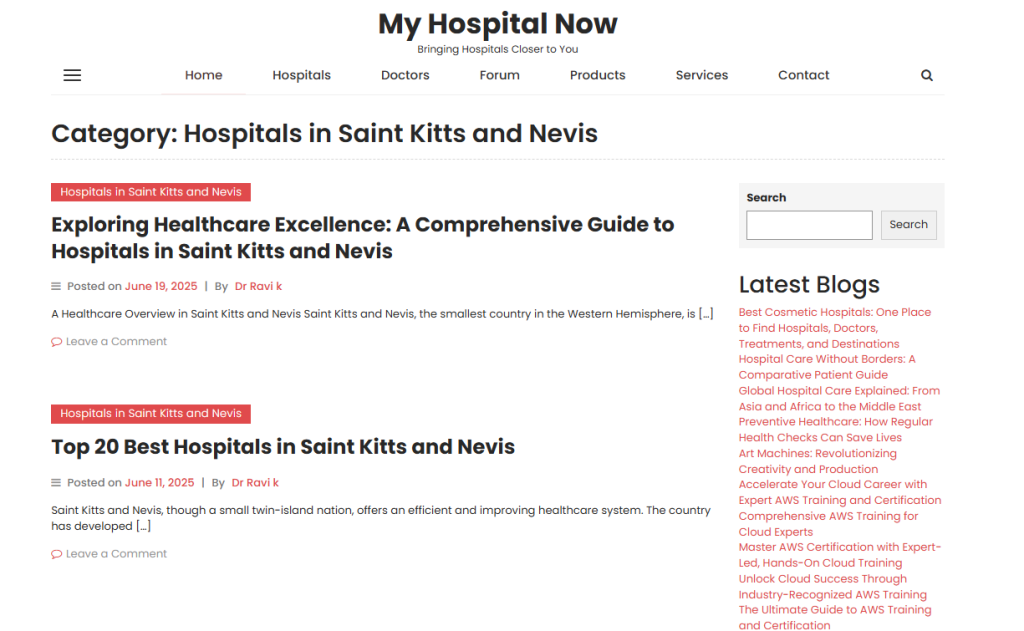Select the Forum navigation item

point(499,75)
